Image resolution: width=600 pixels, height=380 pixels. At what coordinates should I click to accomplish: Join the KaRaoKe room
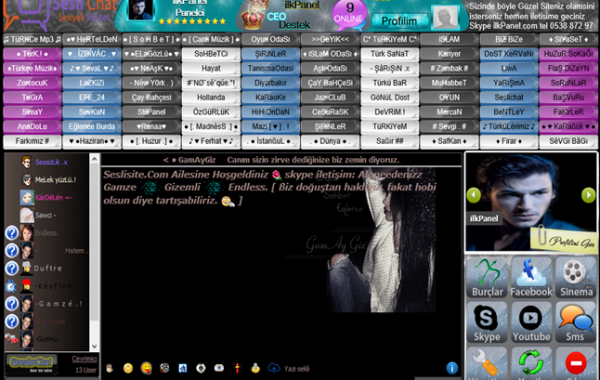tap(271, 98)
